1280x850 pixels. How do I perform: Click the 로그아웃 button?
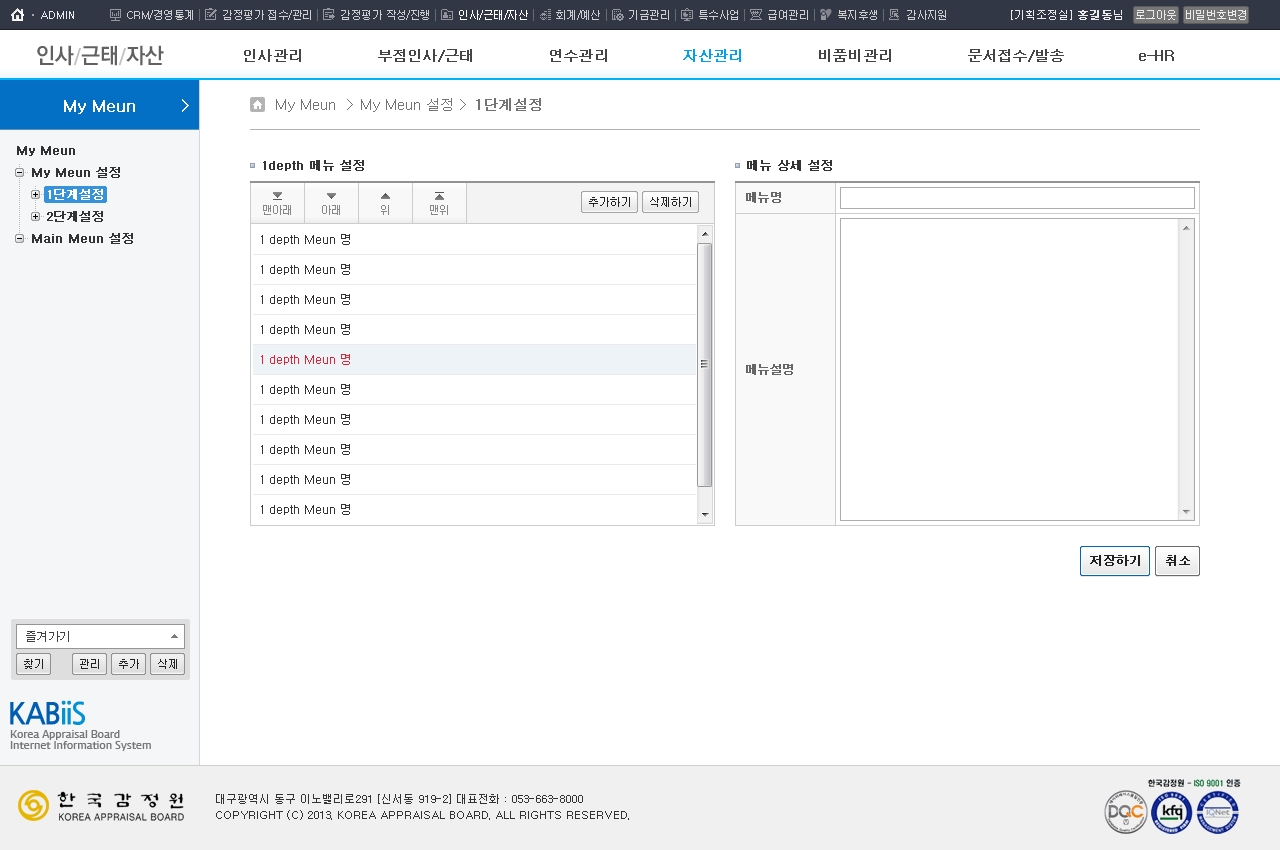pyautogui.click(x=1155, y=15)
